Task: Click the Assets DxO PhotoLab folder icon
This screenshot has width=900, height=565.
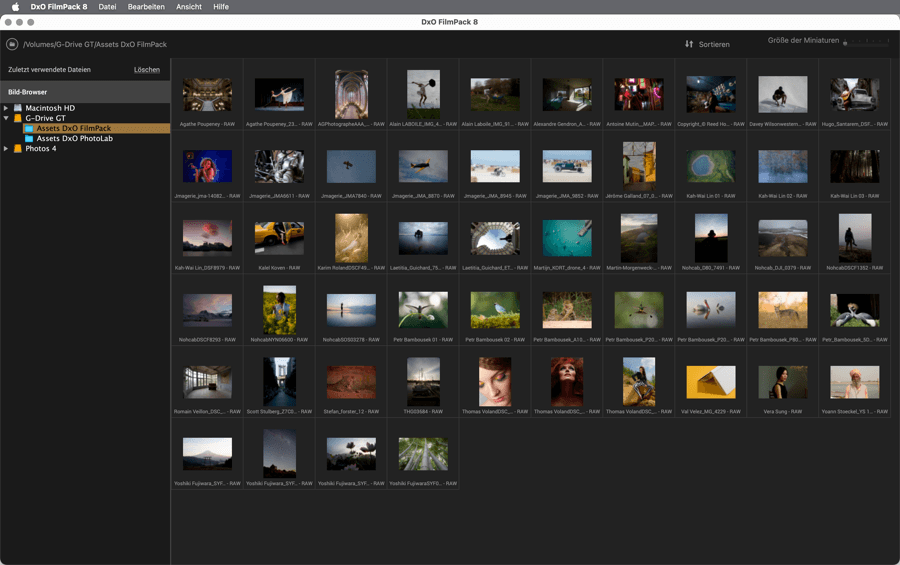Action: tap(29, 139)
